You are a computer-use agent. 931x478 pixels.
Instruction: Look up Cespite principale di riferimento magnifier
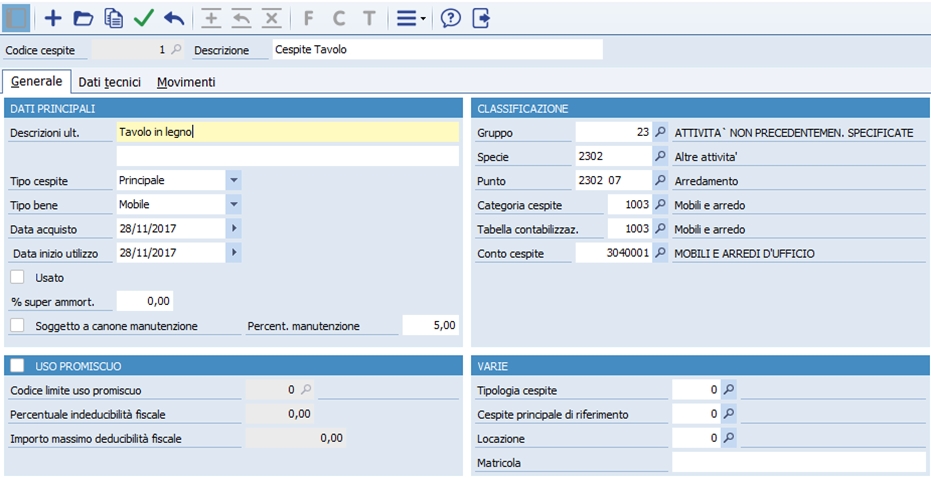coord(729,414)
